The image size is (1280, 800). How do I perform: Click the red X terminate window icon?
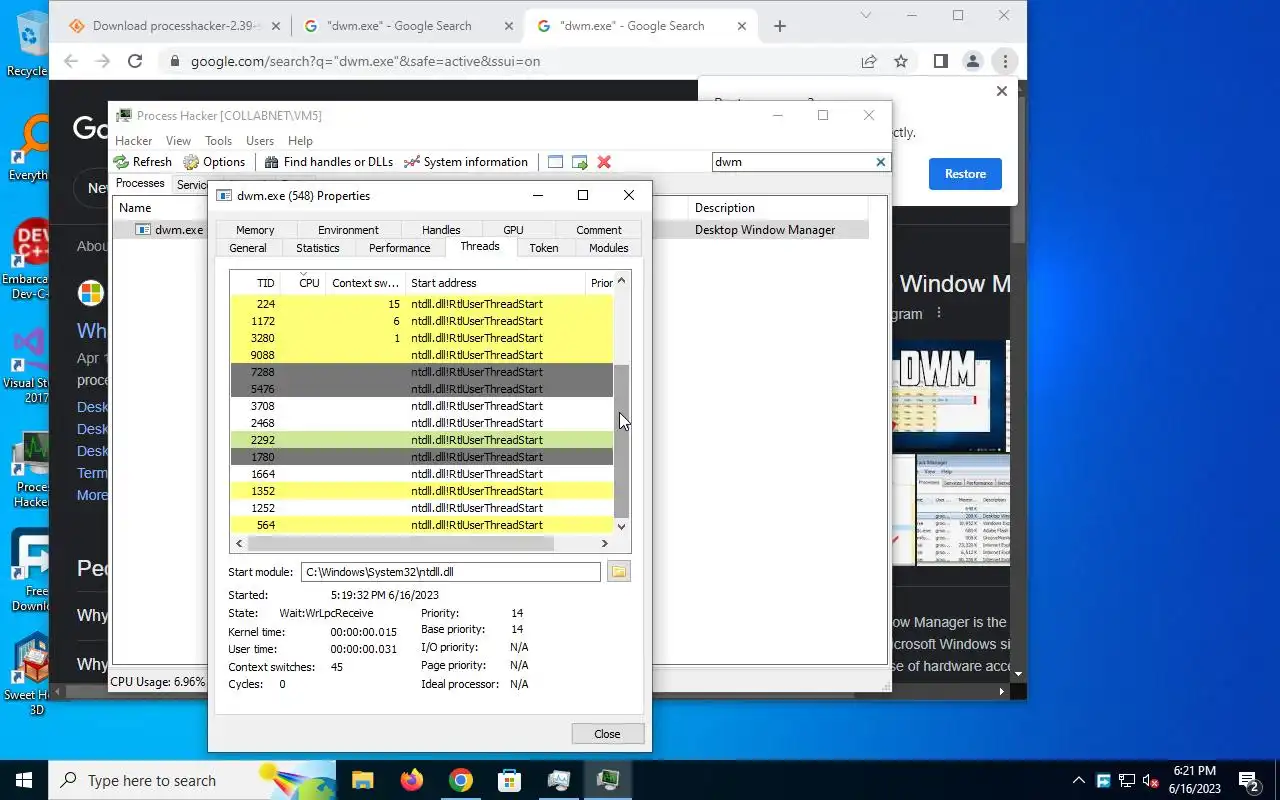(604, 162)
